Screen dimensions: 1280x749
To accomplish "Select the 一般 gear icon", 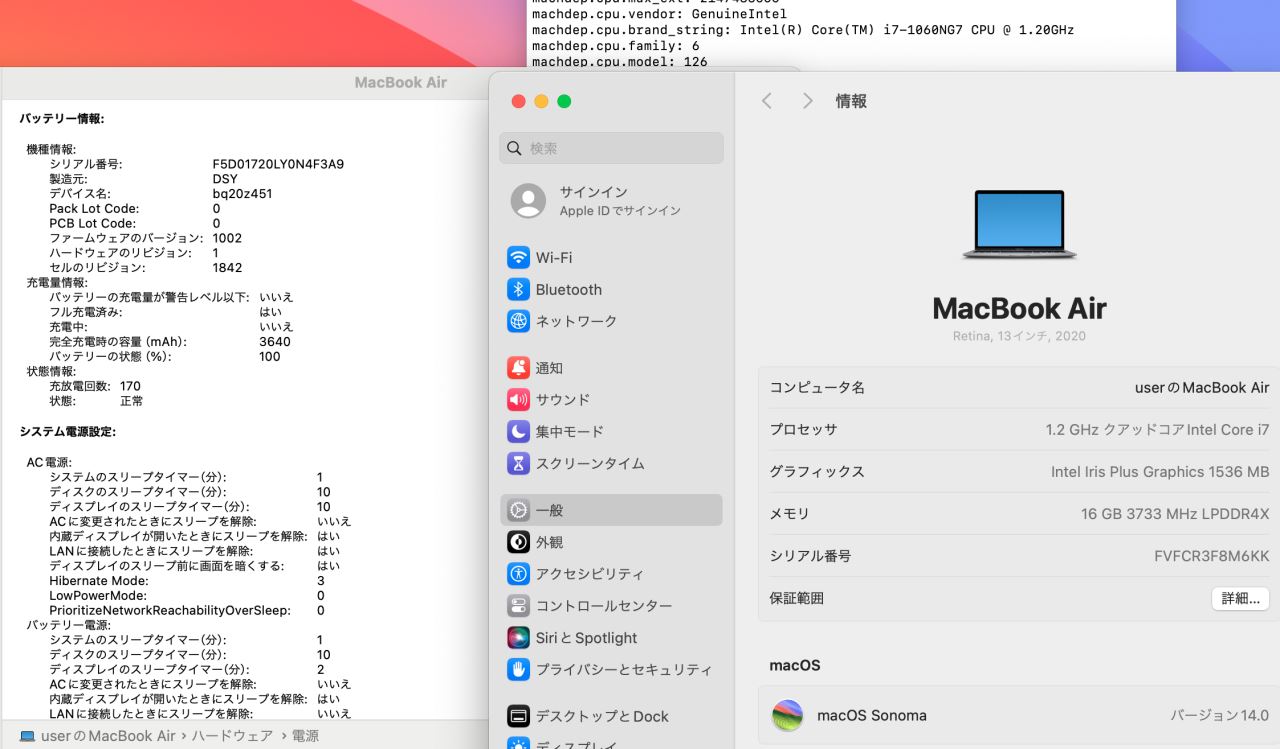I will 518,510.
